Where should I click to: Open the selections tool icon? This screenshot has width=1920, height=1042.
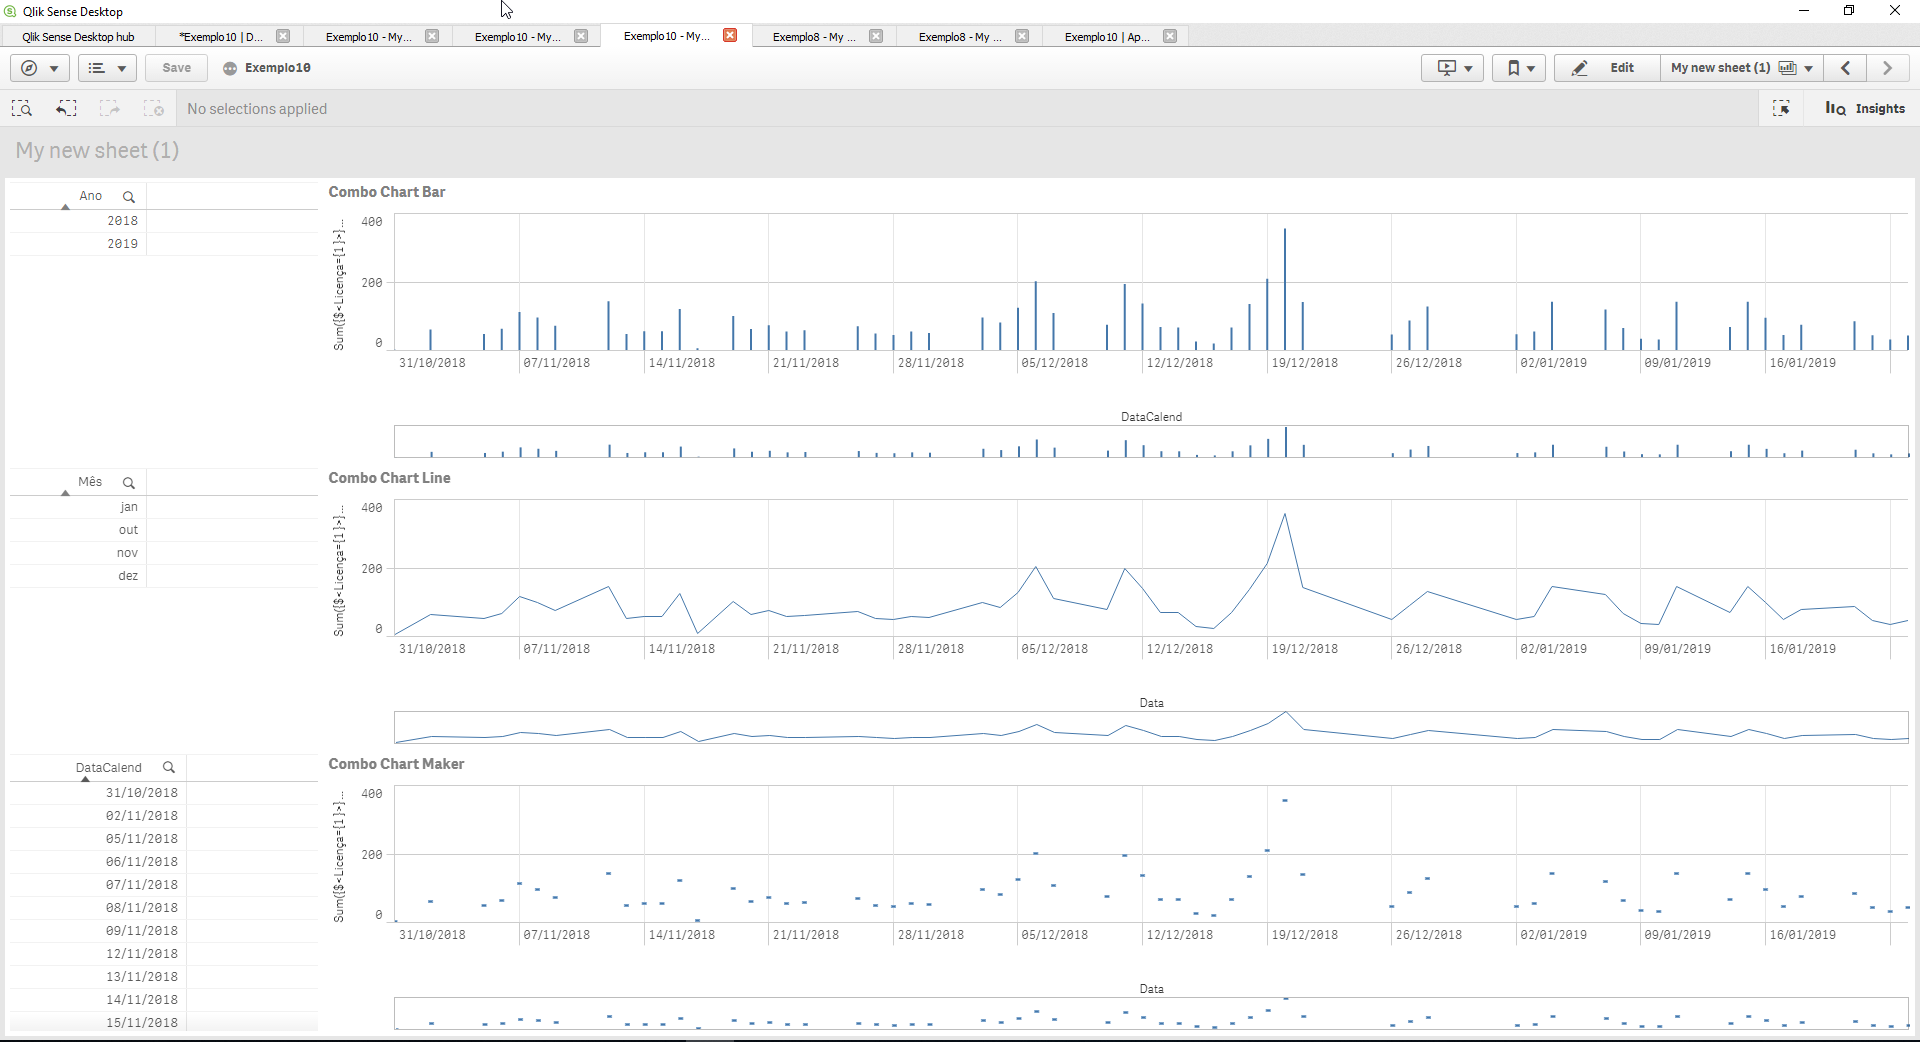(x=1781, y=108)
